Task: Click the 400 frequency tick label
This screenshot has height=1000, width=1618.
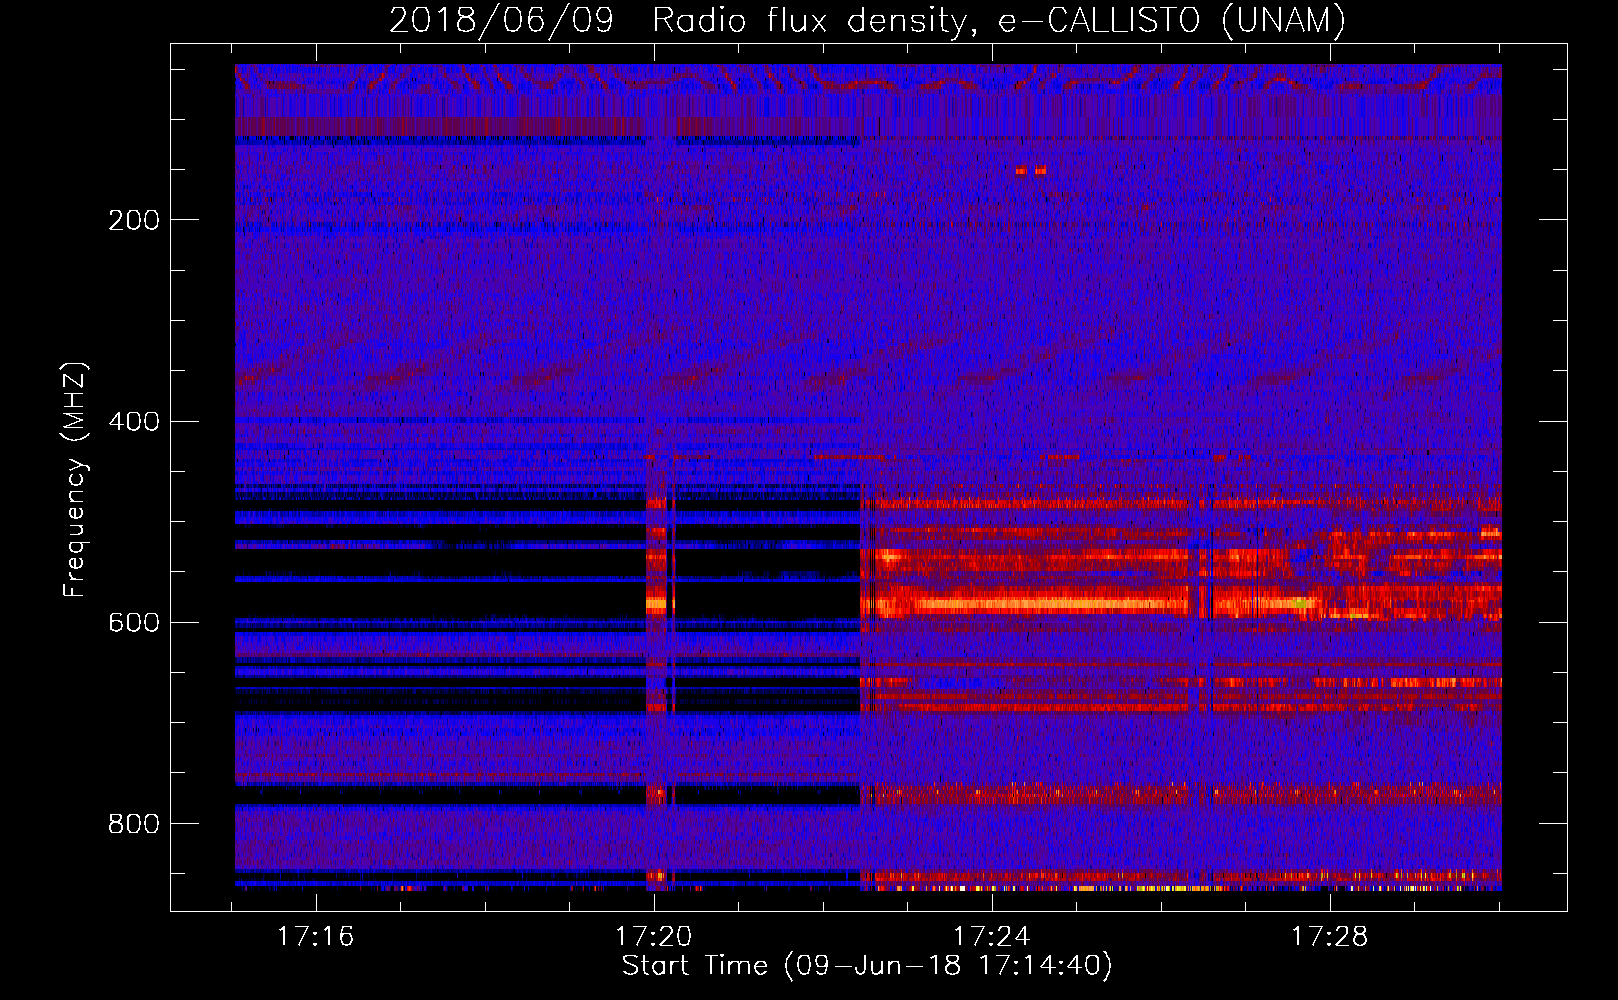Action: [x=134, y=422]
